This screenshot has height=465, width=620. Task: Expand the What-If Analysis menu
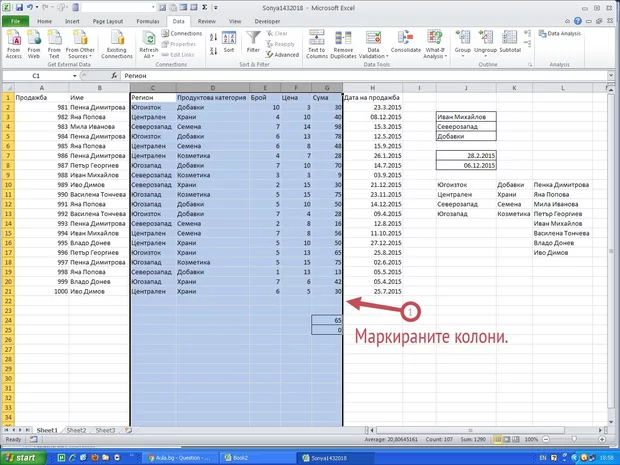[436, 42]
